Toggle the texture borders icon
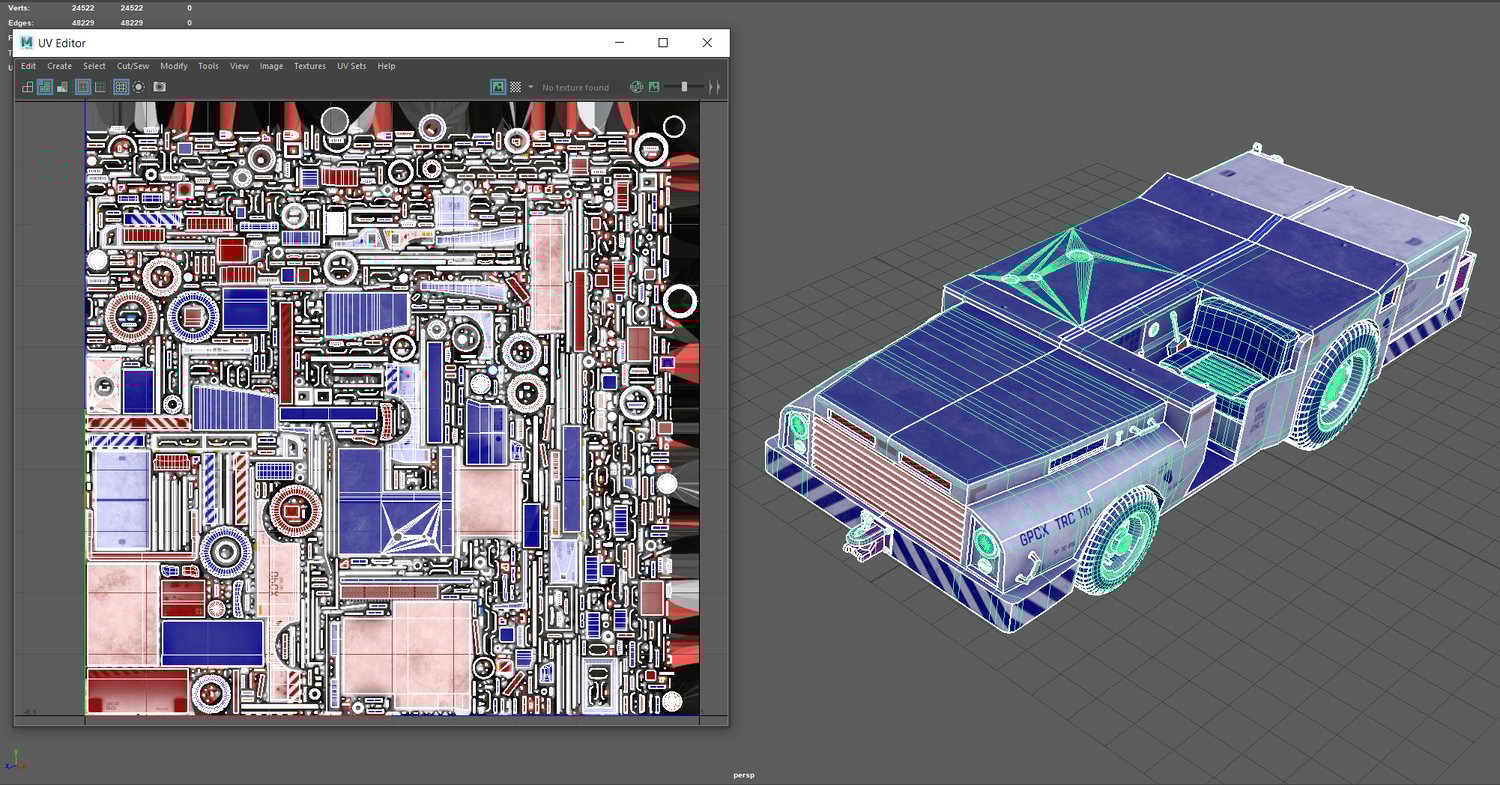The height and width of the screenshot is (785, 1500). point(83,87)
